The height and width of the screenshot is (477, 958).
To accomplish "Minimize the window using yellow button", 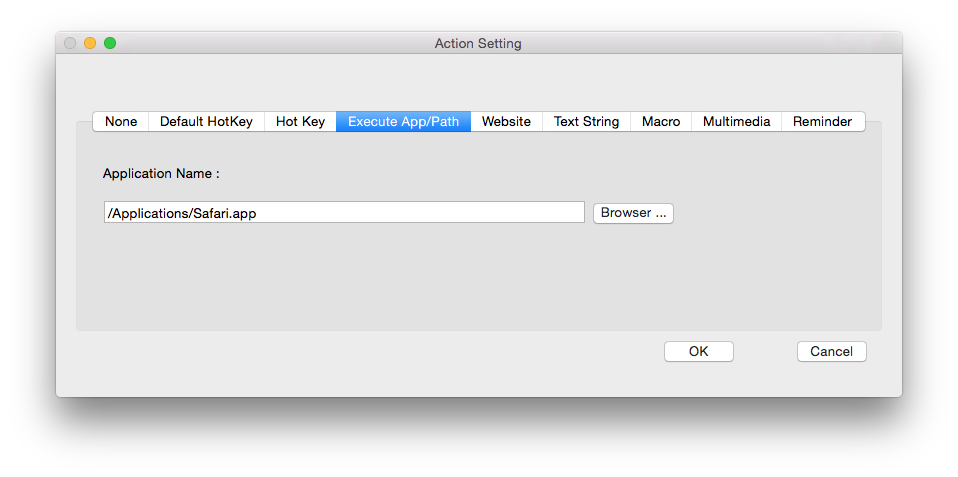I will pos(90,43).
